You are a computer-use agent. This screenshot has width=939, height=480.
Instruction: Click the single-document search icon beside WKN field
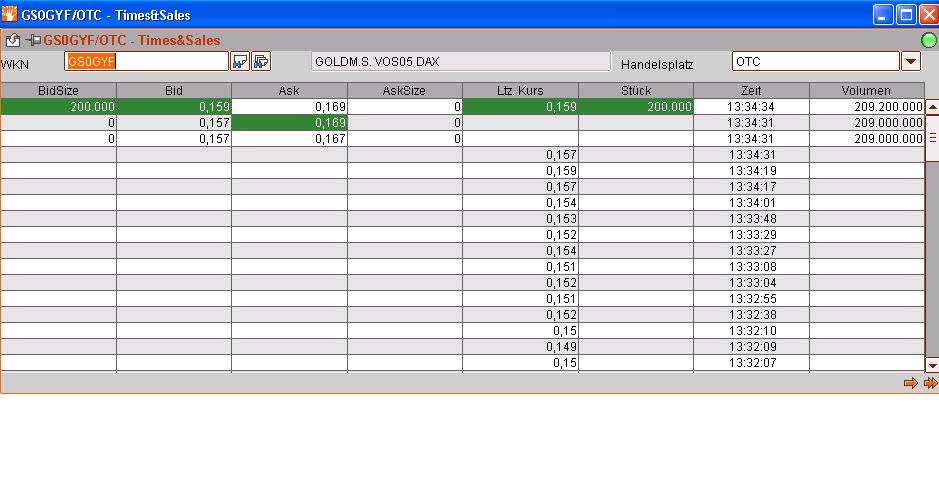[240, 61]
